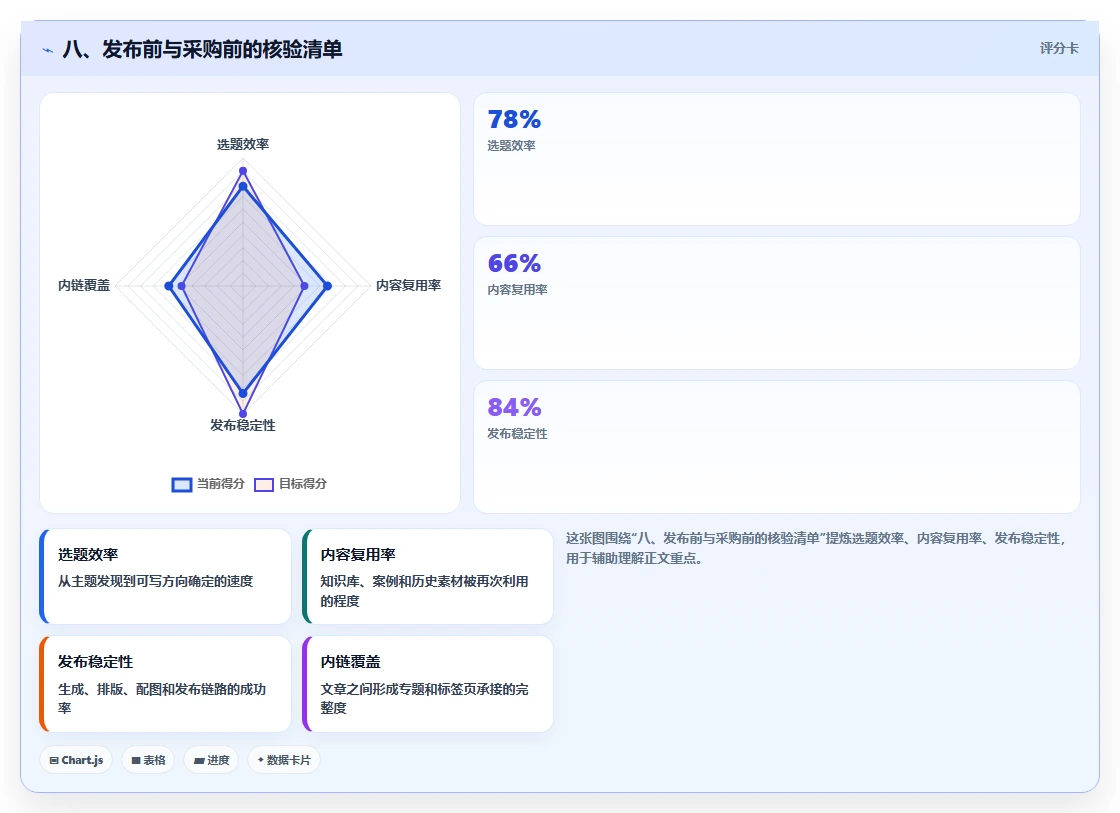
Task: Click the 78% value text
Action: pyautogui.click(x=514, y=119)
